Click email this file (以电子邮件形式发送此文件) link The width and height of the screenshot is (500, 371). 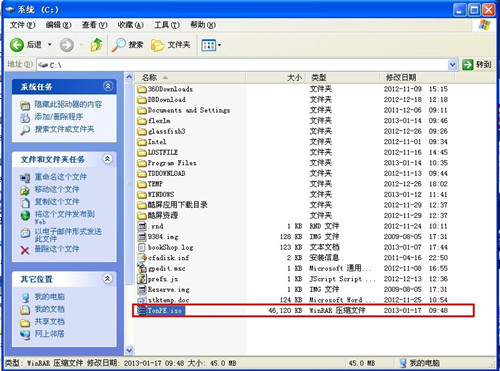[68, 235]
